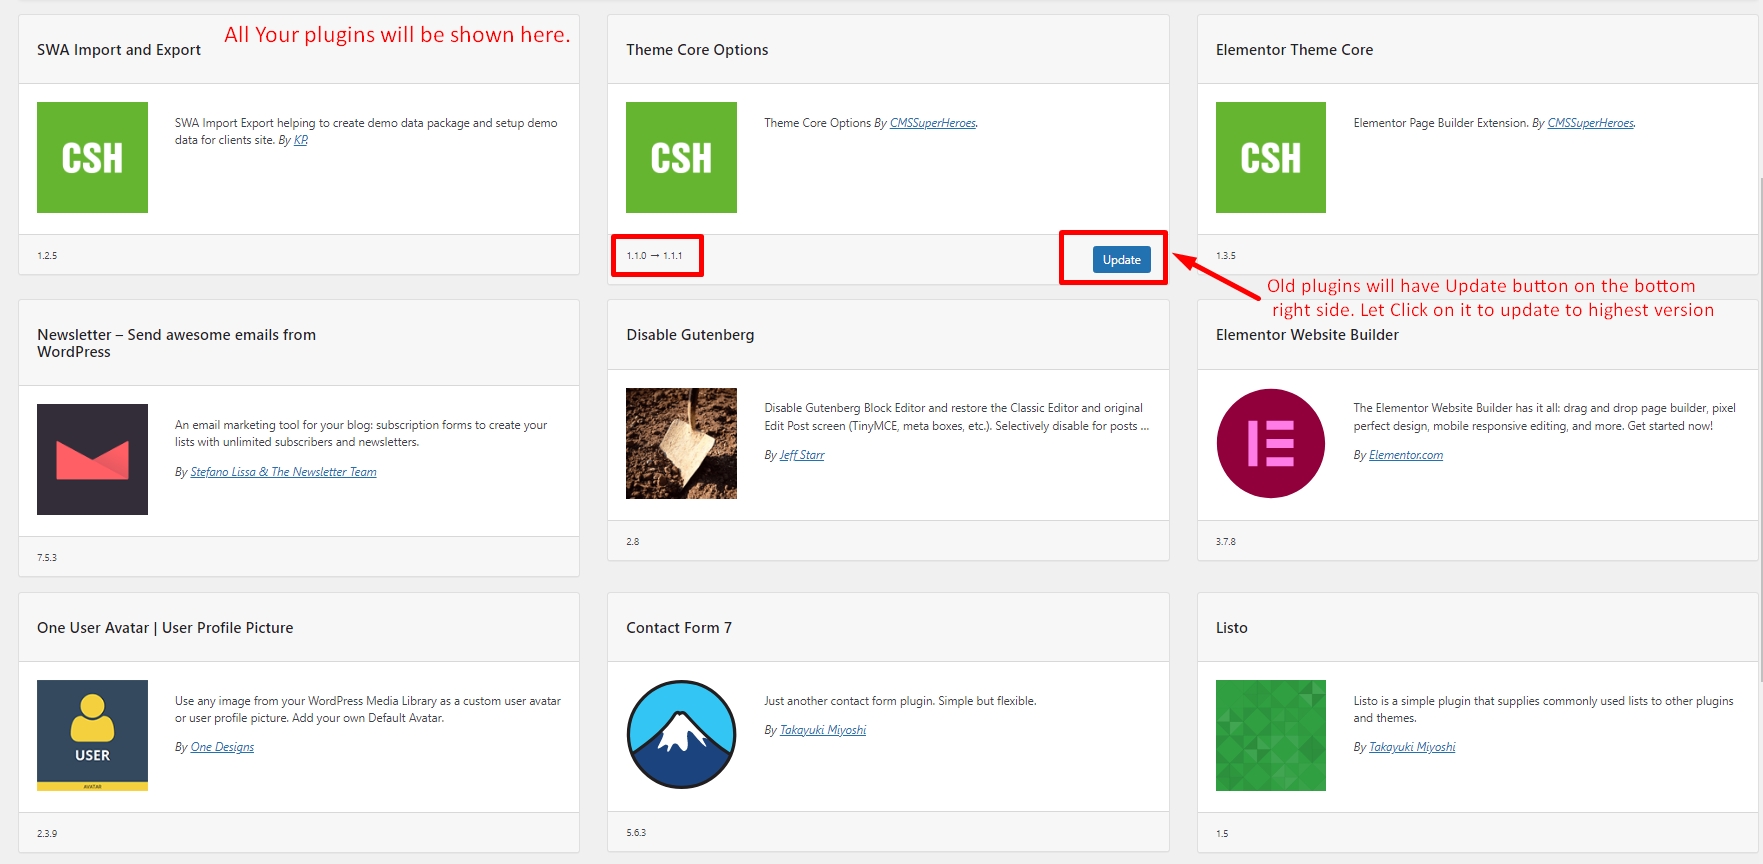Open the Jeff Starr author link
This screenshot has height=864, width=1763.
click(x=802, y=455)
